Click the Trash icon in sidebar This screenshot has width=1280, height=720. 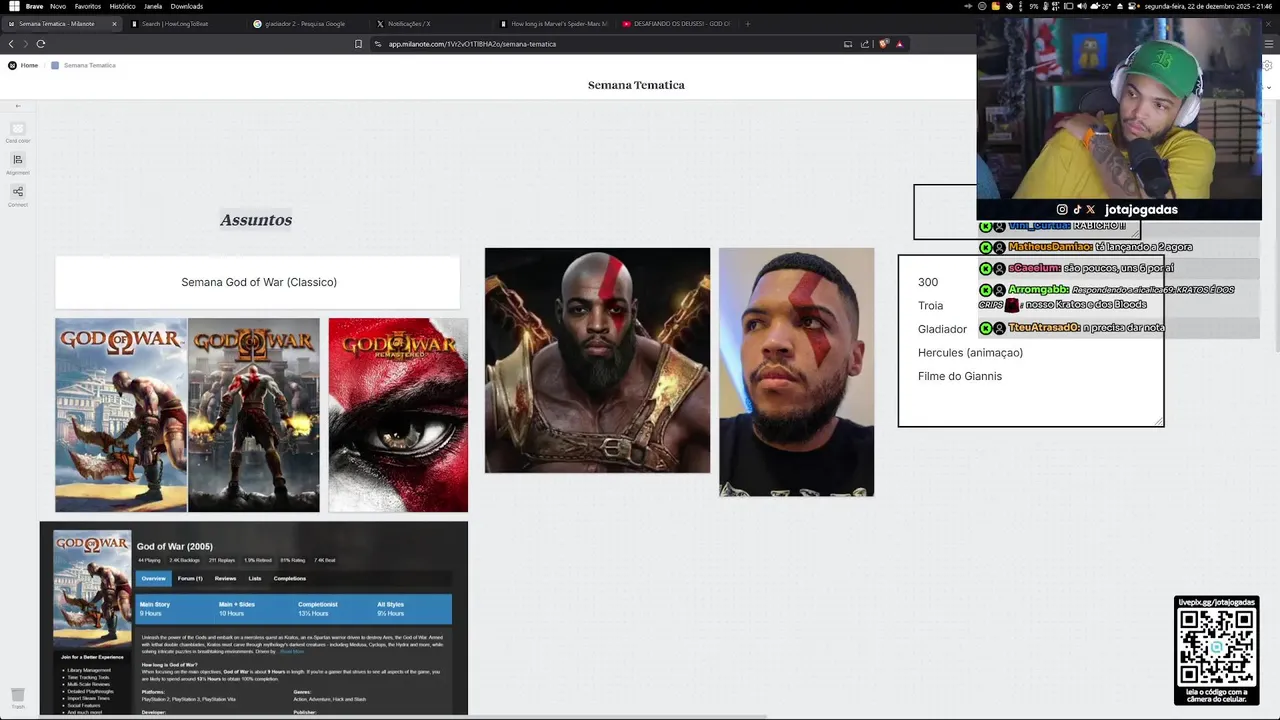click(x=18, y=697)
